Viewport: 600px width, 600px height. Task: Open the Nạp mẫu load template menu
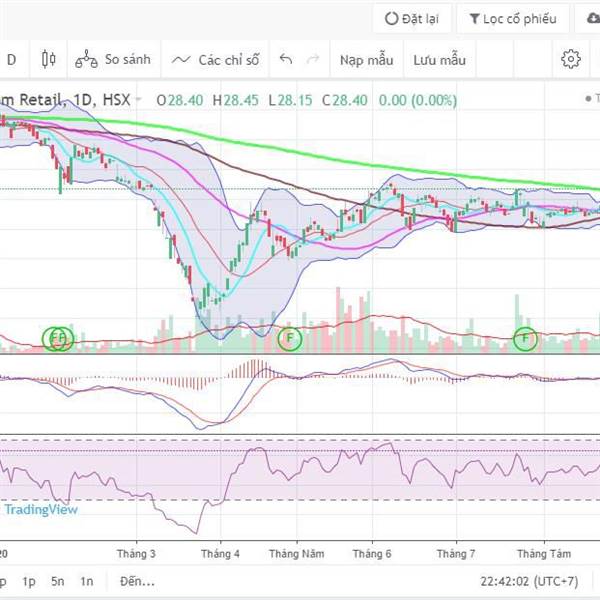coord(366,60)
